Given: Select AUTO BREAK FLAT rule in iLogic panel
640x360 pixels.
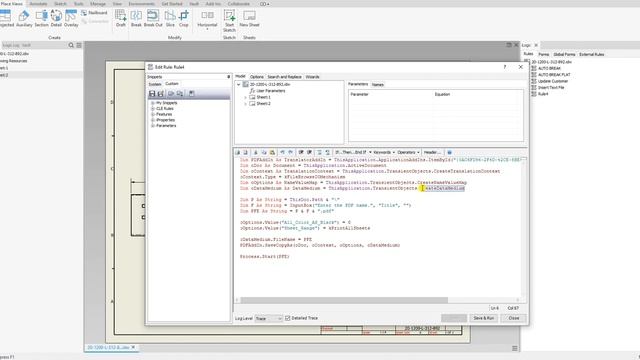Looking at the screenshot, I should click(554, 75).
